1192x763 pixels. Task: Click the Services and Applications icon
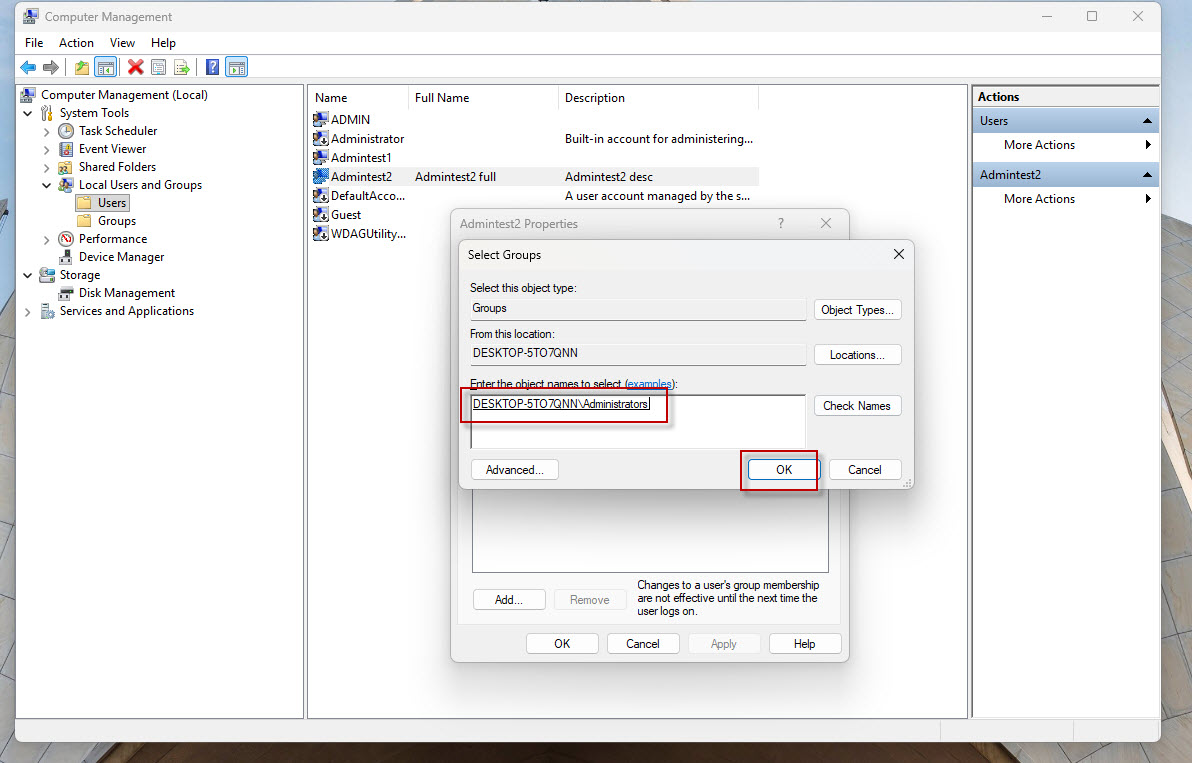[47, 311]
